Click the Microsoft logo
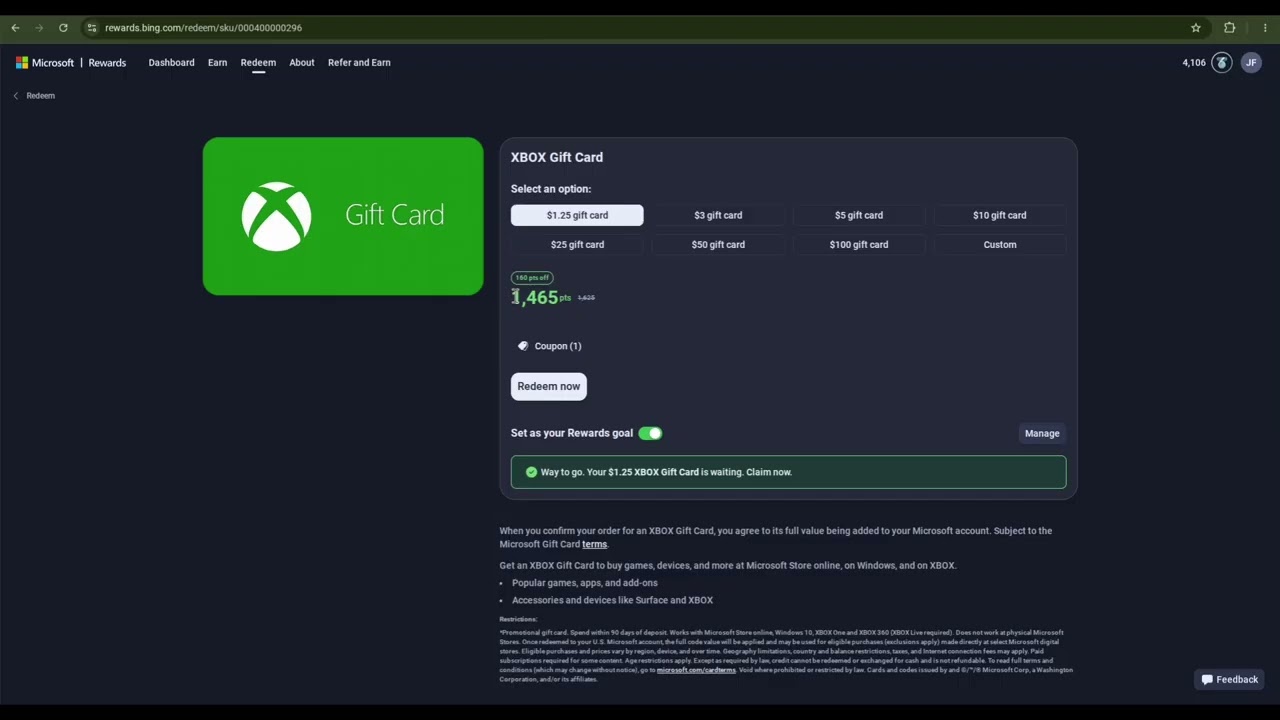Image resolution: width=1280 pixels, height=720 pixels. point(45,63)
